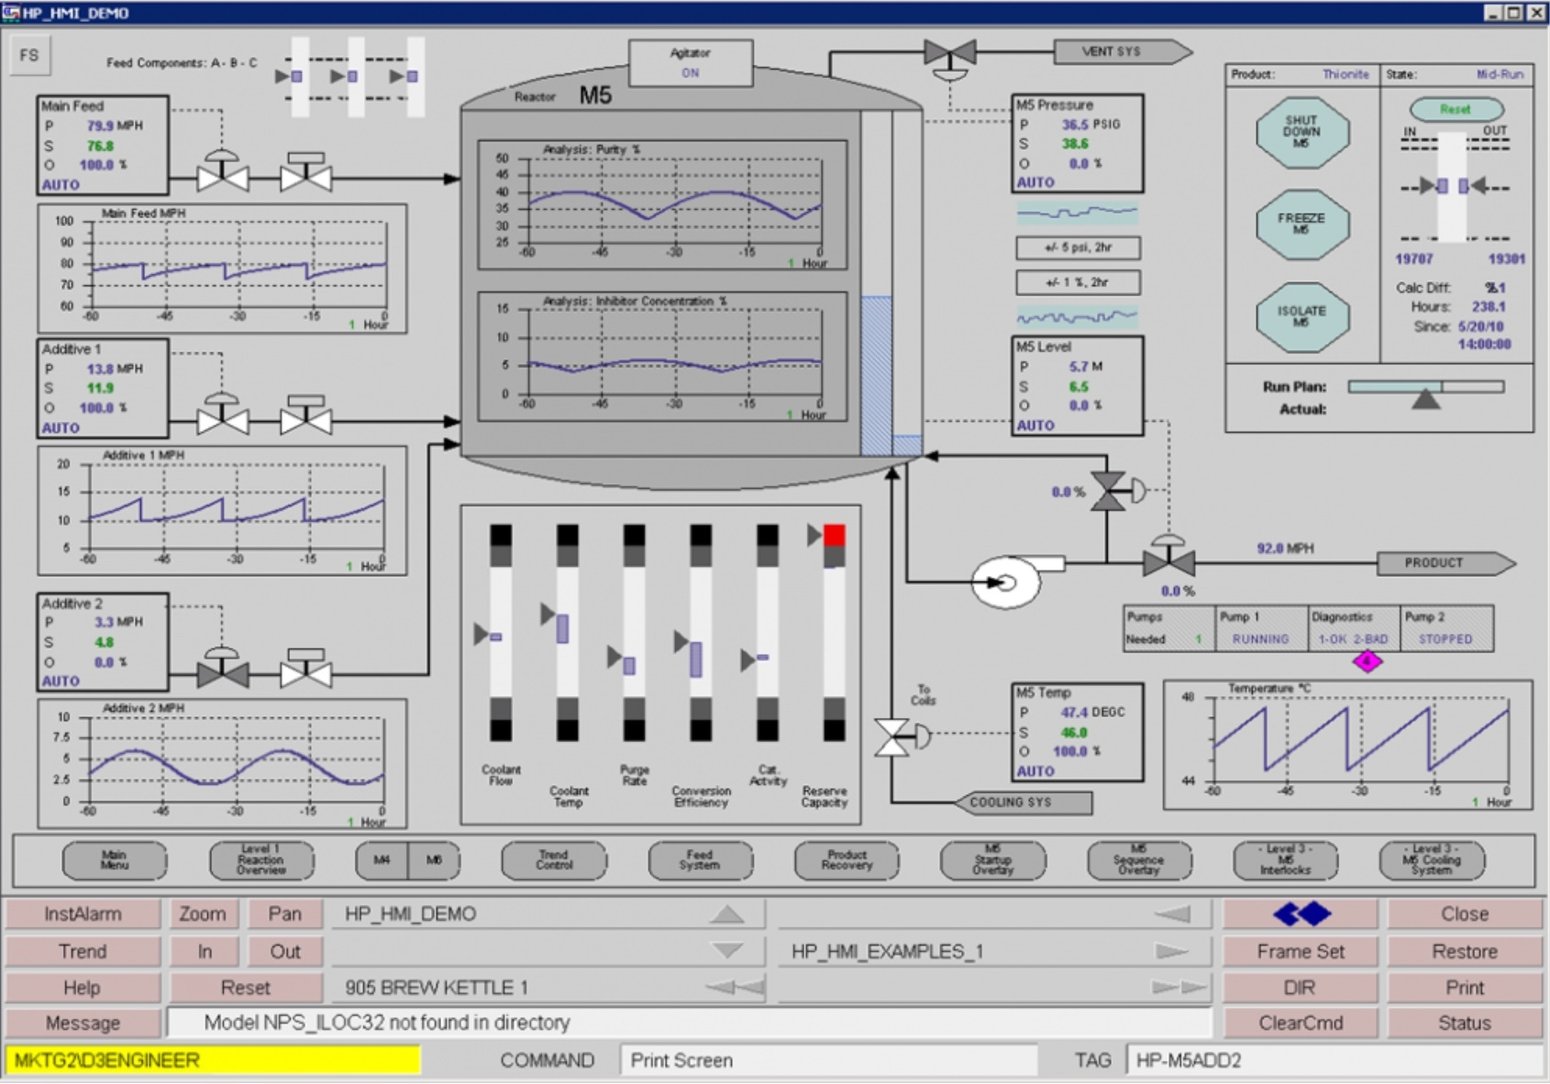Toggle AUTO mode on the Main Feed panel
This screenshot has width=1550, height=1084.
pyautogui.click(x=60, y=184)
